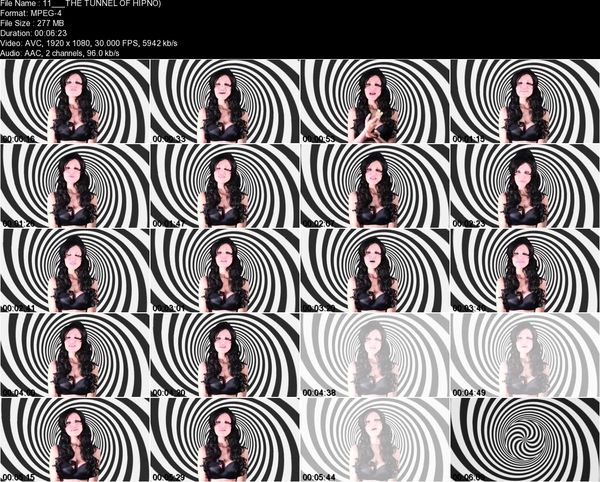Choose the frame stamped 00:03:01
Screen dimensions: 600x482
(225, 270)
